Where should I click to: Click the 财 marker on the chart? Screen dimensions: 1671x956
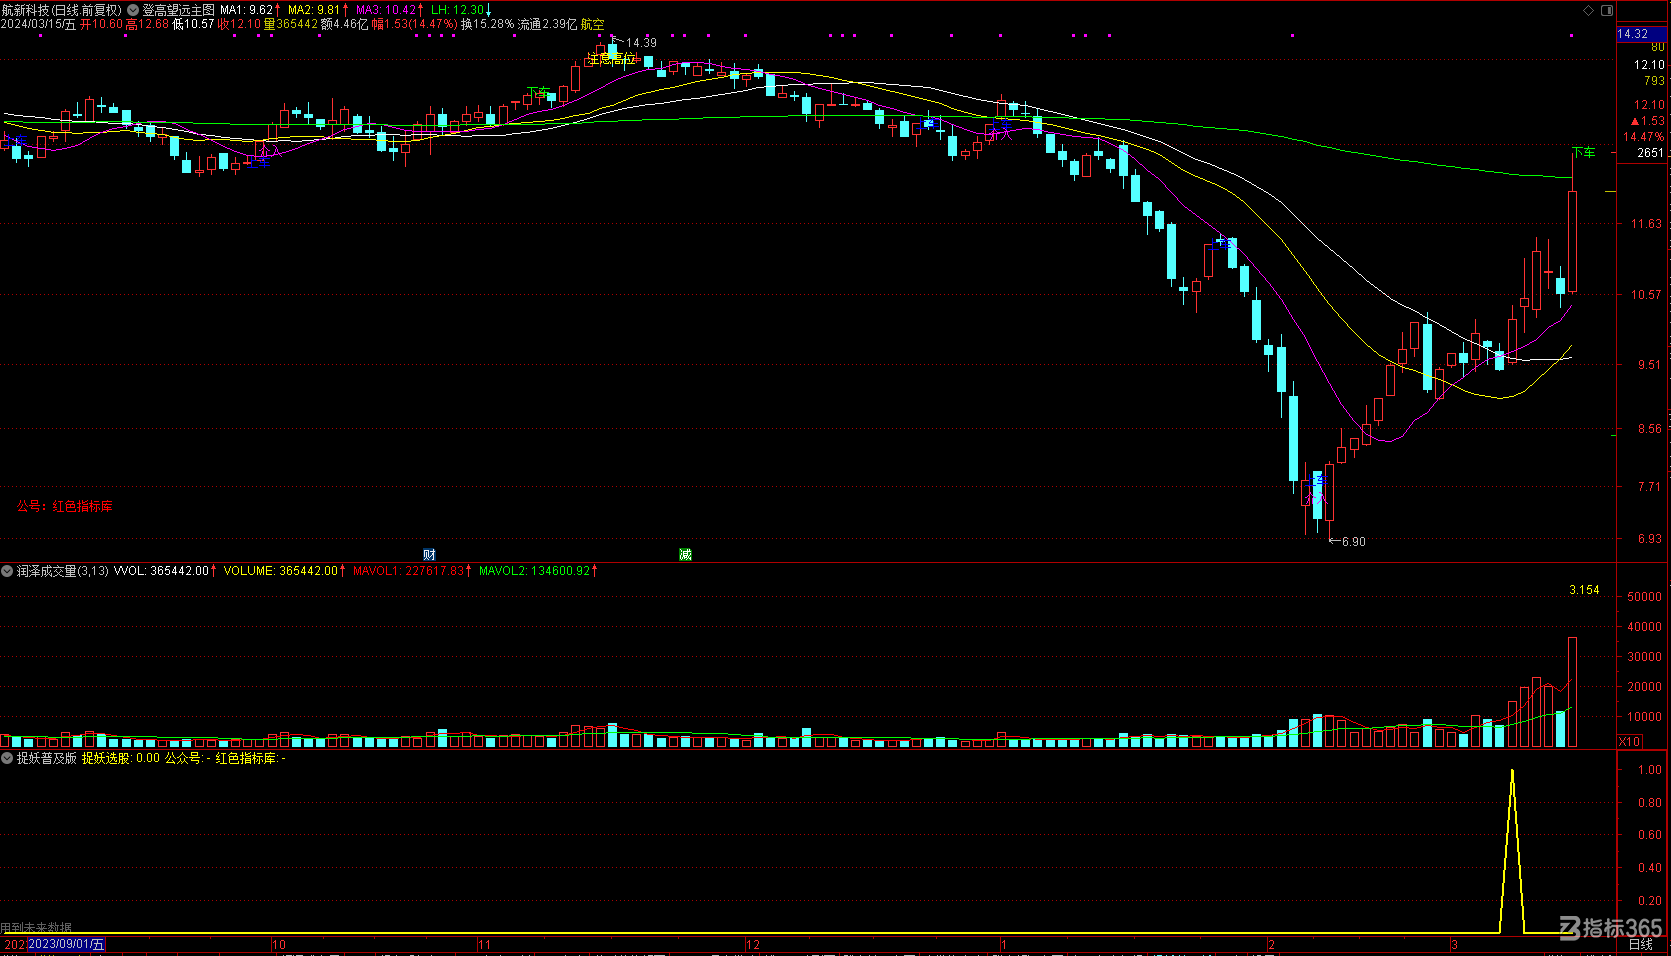(429, 554)
